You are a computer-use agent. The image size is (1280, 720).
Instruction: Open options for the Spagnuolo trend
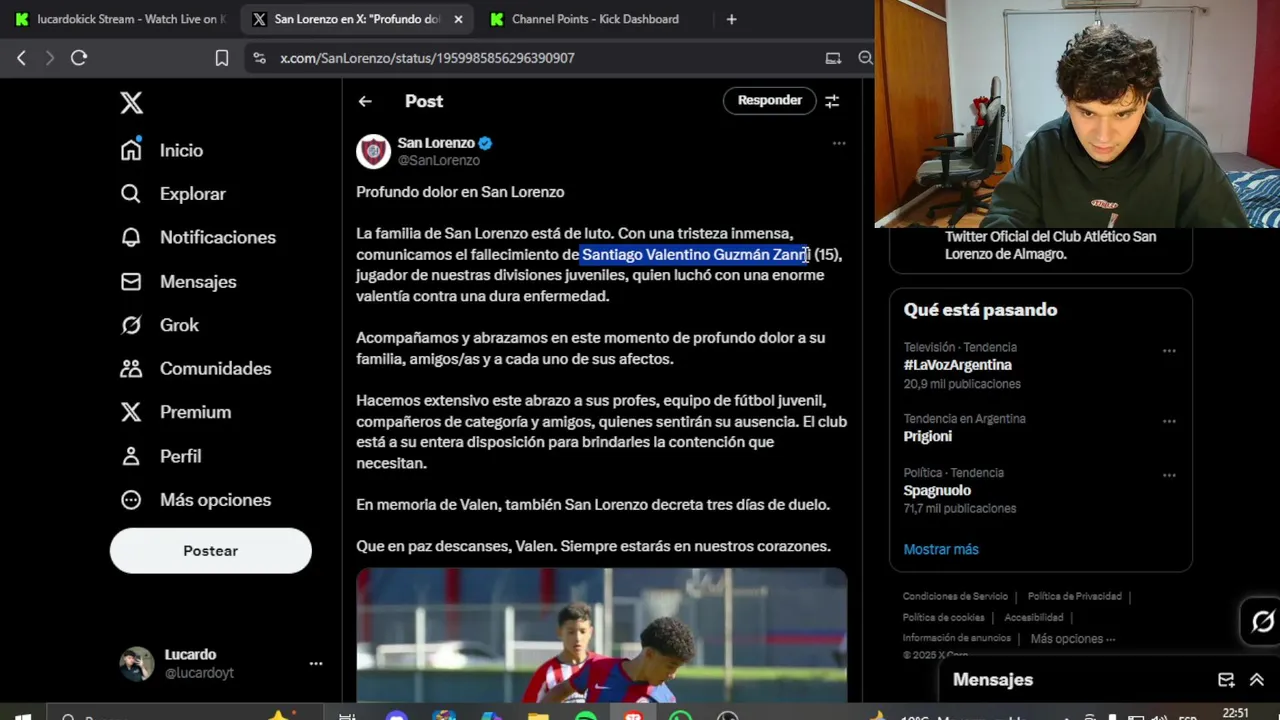coord(1169,475)
